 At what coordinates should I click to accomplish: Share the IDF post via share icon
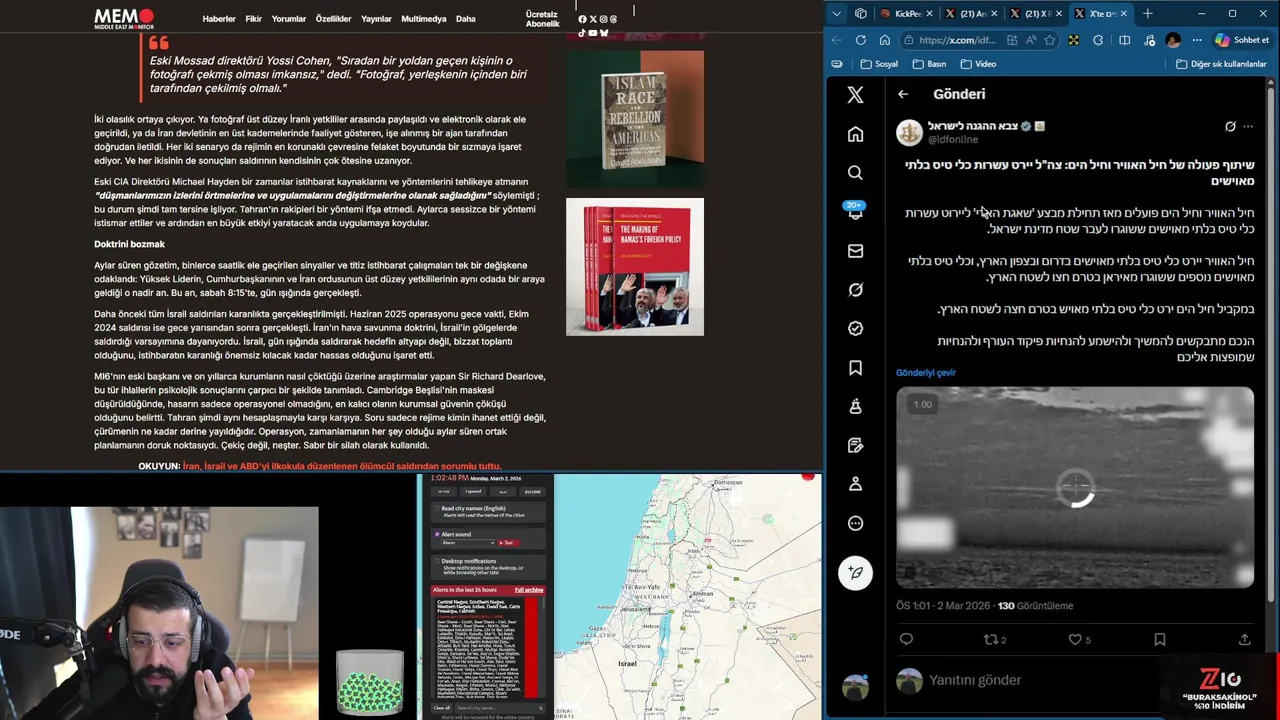tap(1244, 639)
